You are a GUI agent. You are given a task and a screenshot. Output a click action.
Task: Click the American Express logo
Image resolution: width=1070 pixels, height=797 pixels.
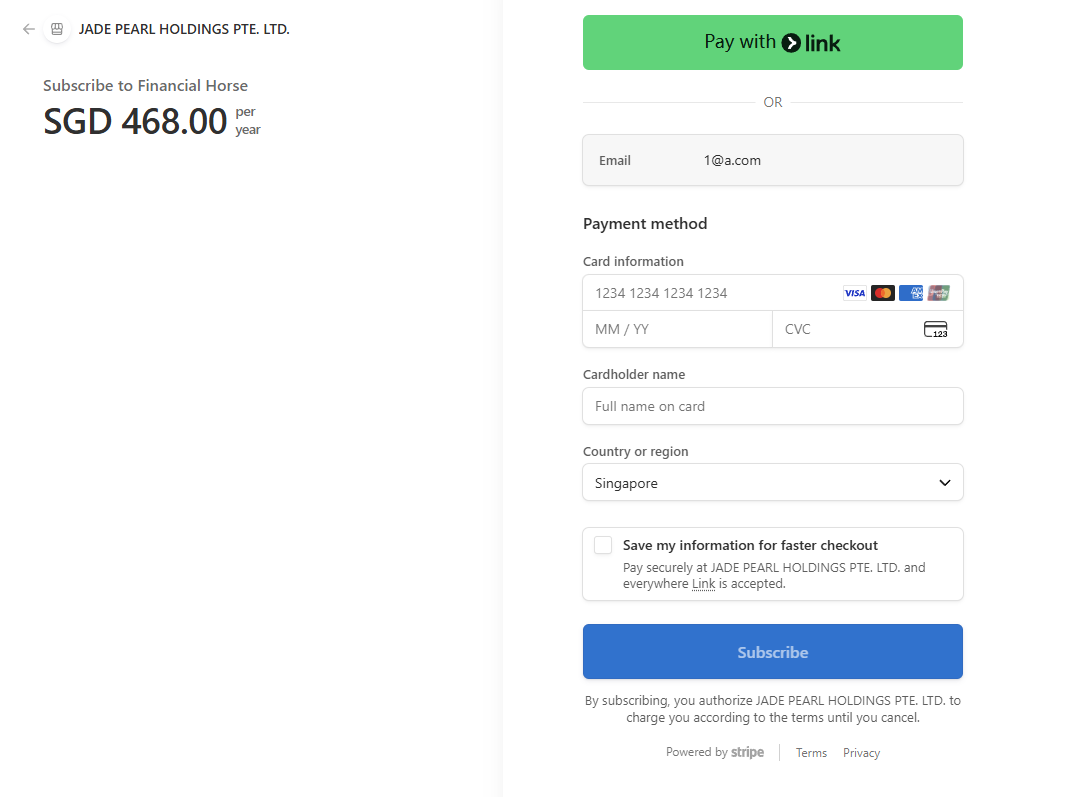coord(910,293)
